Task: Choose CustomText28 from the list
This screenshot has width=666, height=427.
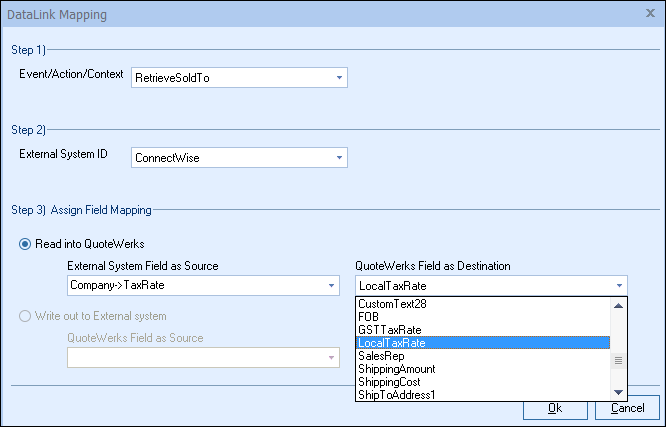Action: tap(482, 304)
